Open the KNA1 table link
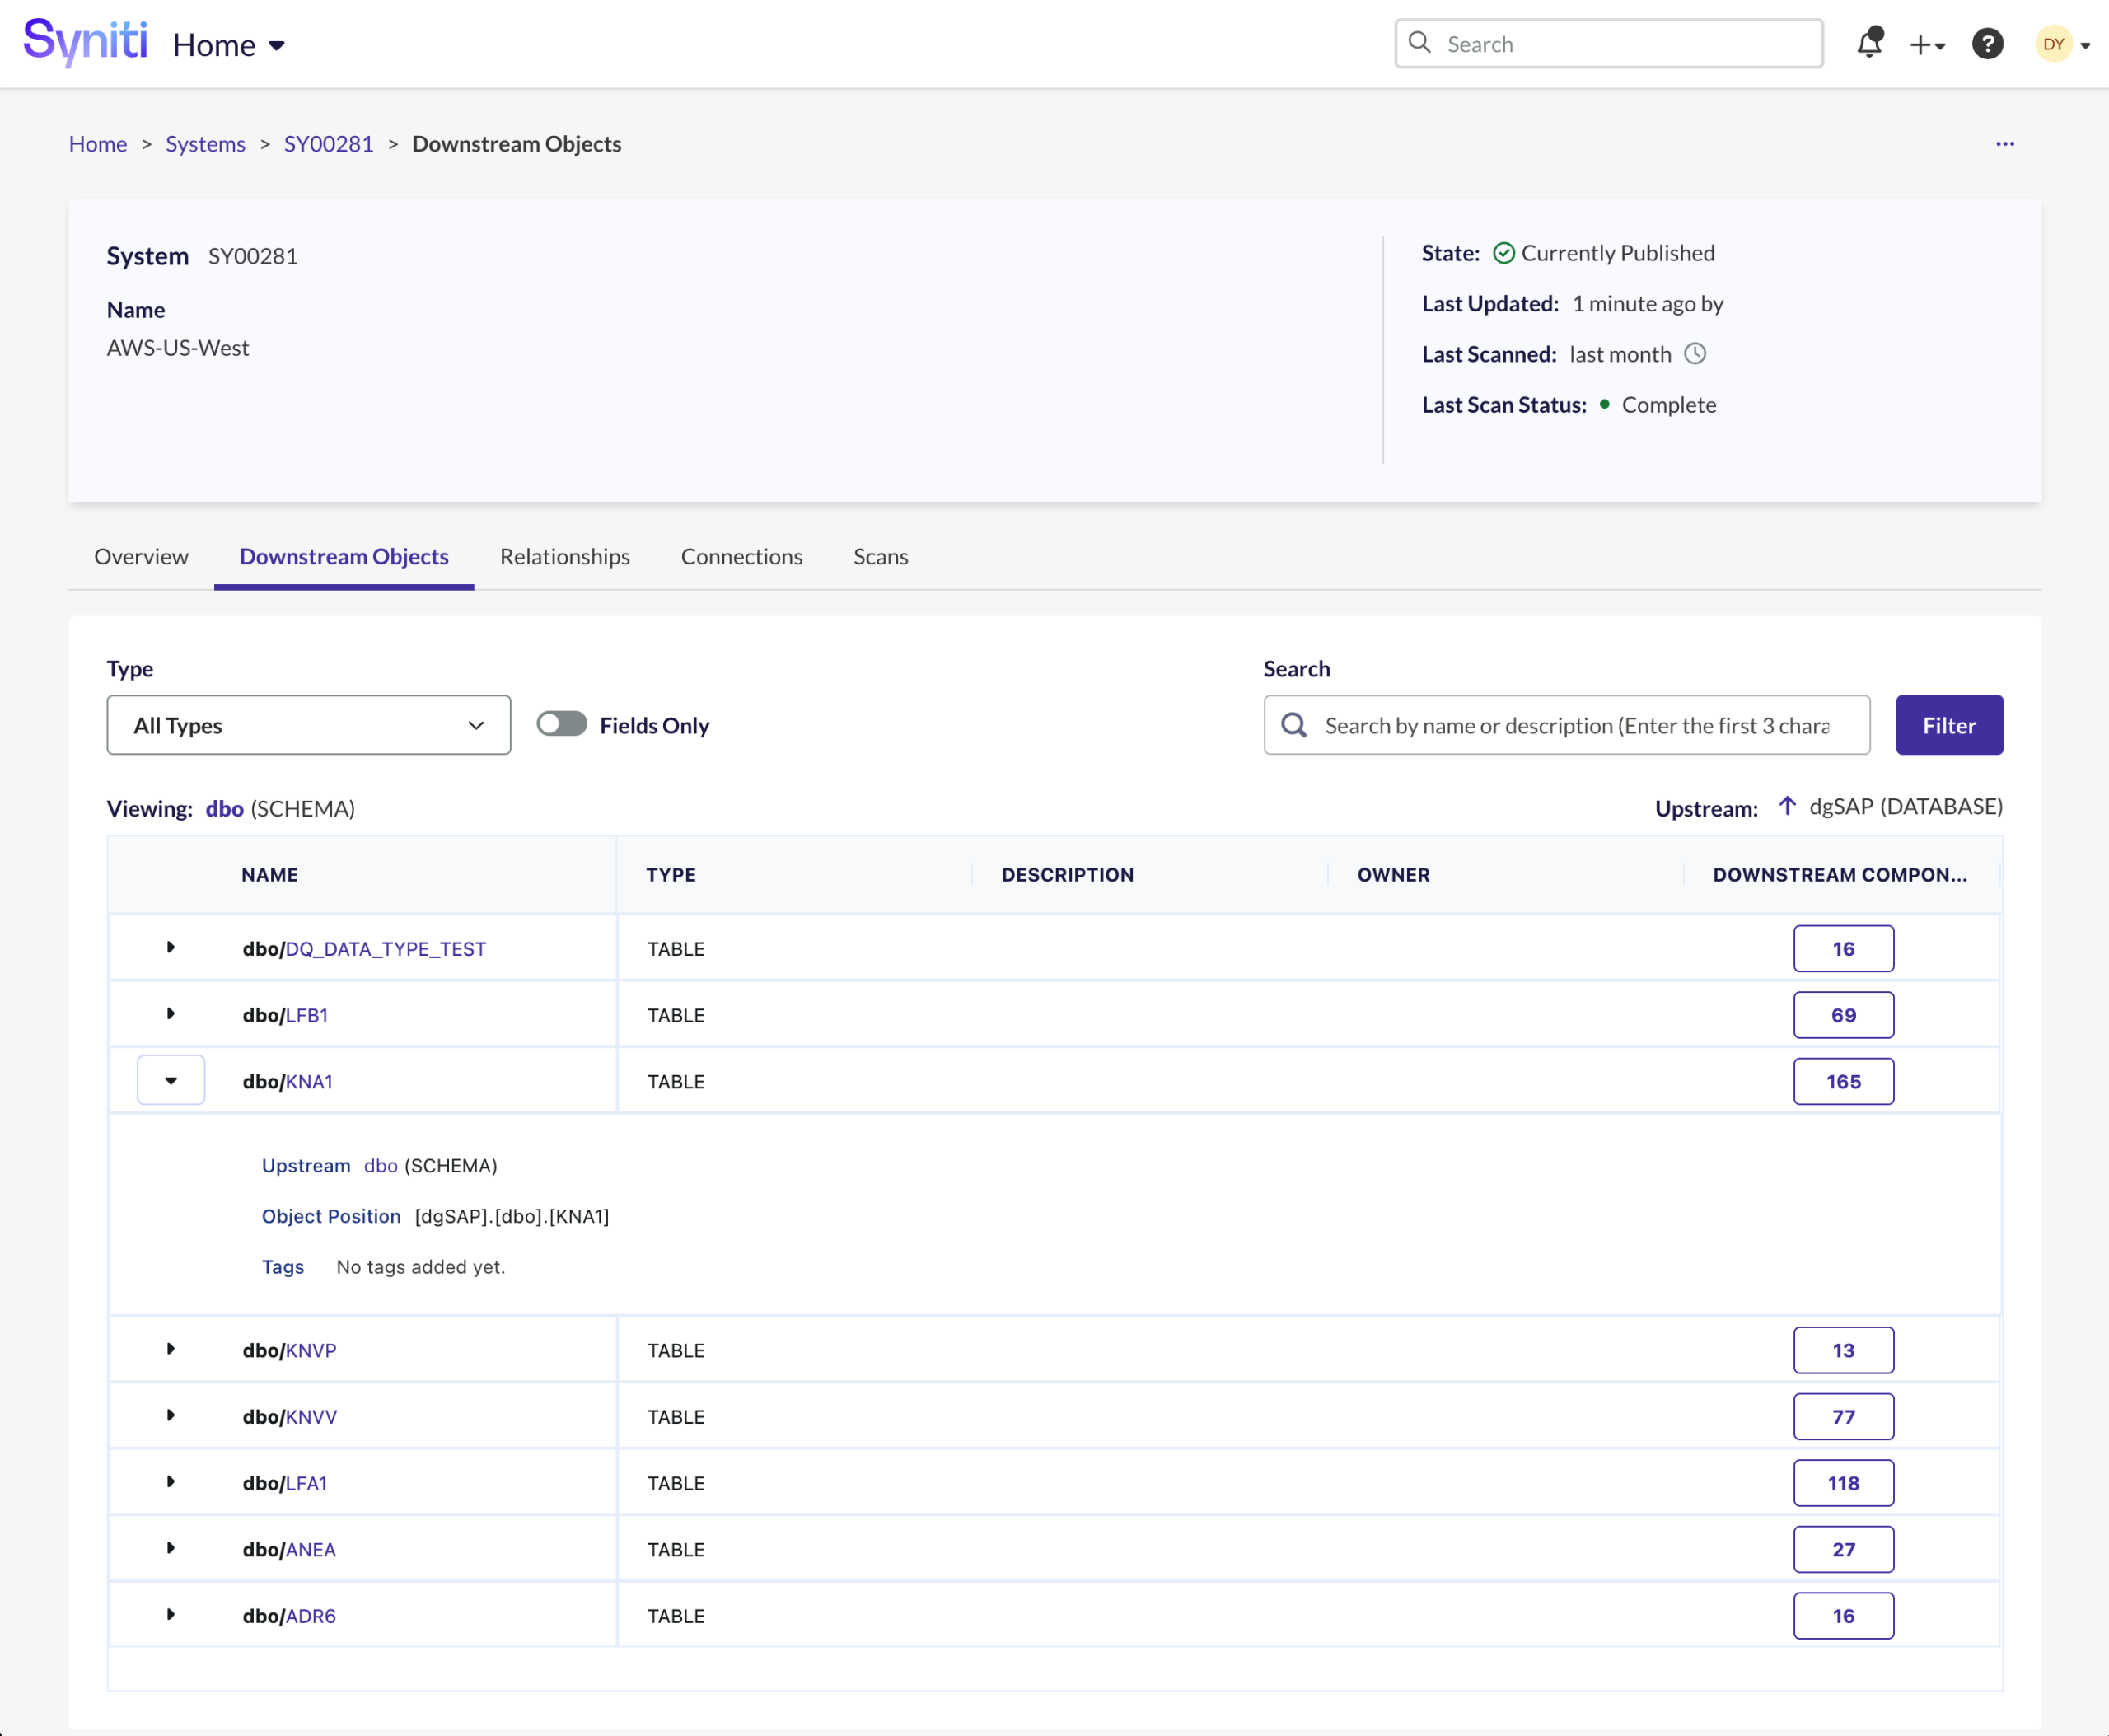Image resolution: width=2109 pixels, height=1736 pixels. click(309, 1081)
